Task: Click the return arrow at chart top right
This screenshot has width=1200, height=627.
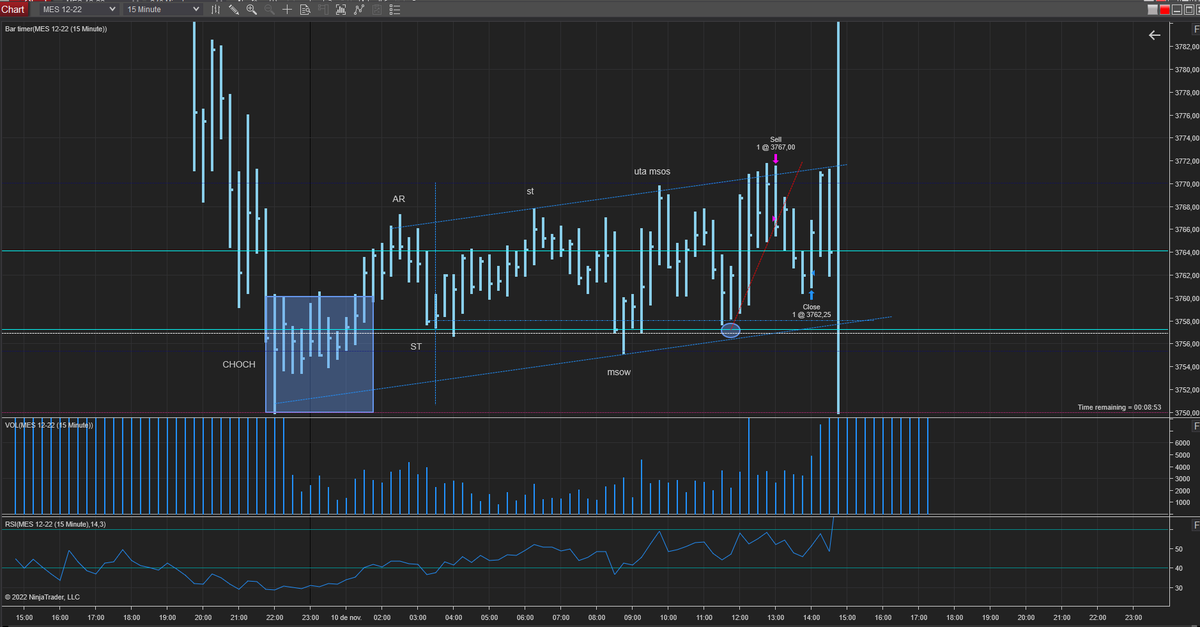Action: tap(1154, 35)
